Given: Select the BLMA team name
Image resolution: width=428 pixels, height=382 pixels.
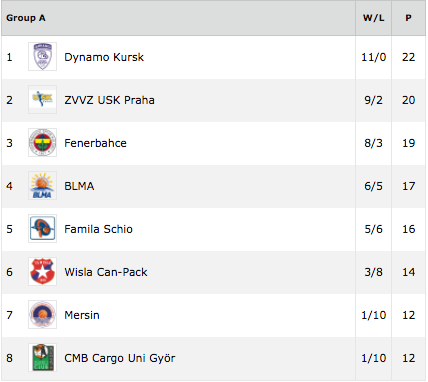Looking at the screenshot, I should (x=79, y=186).
